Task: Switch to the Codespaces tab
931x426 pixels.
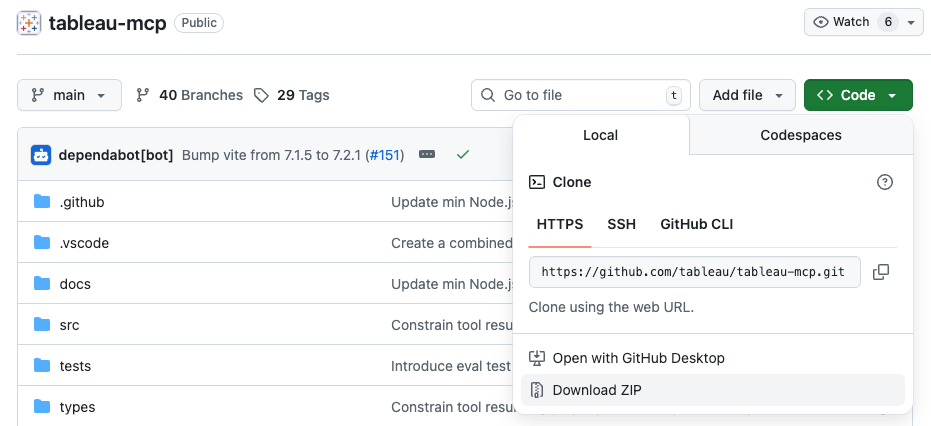Action: coord(801,135)
